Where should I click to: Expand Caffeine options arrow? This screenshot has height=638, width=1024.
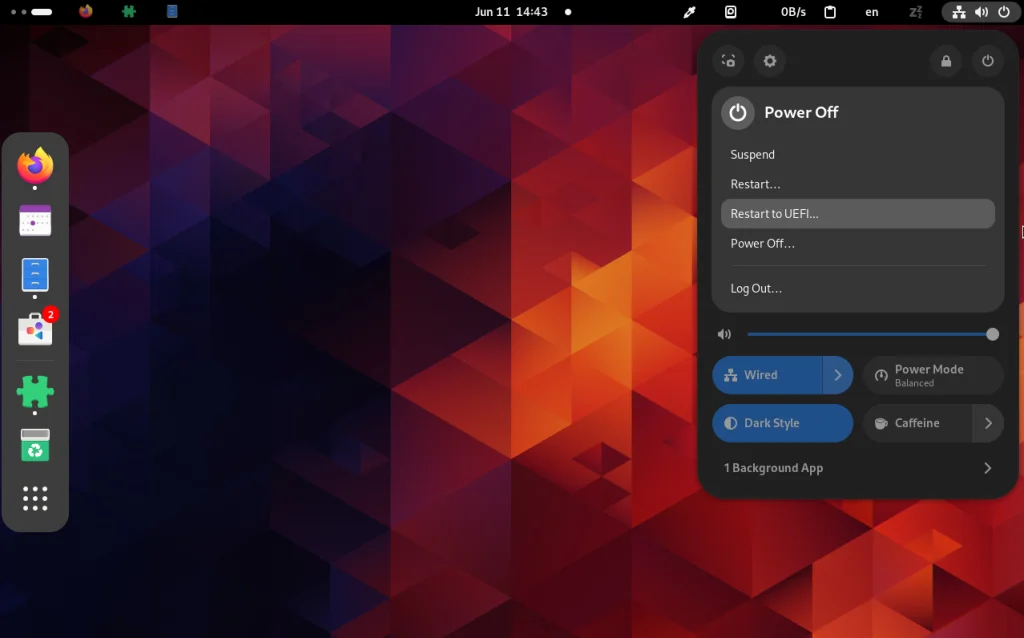[988, 423]
